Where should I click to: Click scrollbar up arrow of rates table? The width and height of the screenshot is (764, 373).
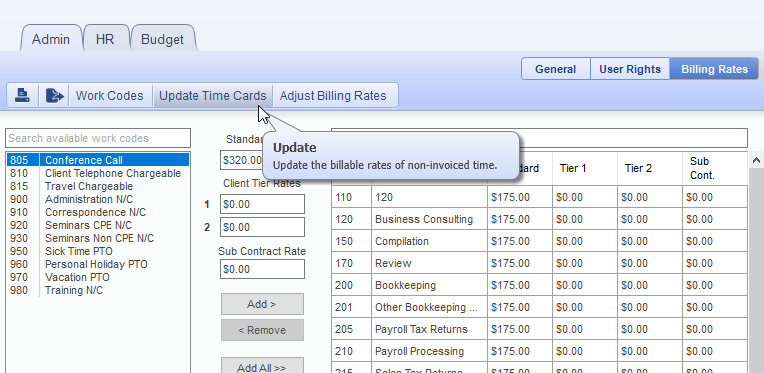[x=756, y=160]
